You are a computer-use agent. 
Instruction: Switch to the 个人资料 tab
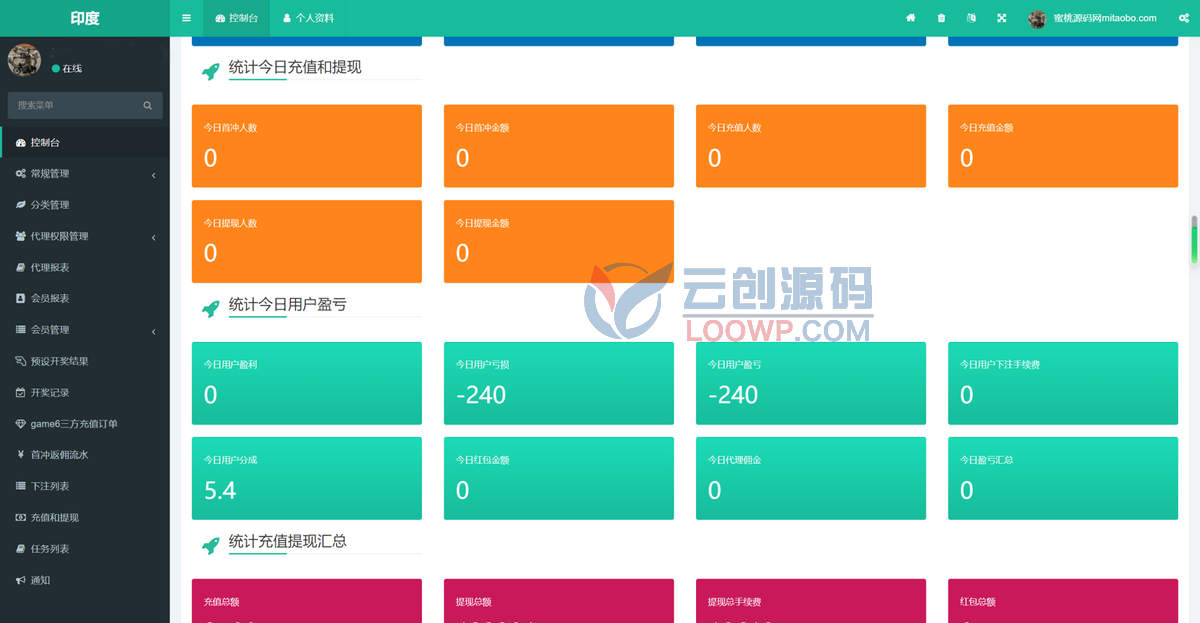(x=309, y=18)
